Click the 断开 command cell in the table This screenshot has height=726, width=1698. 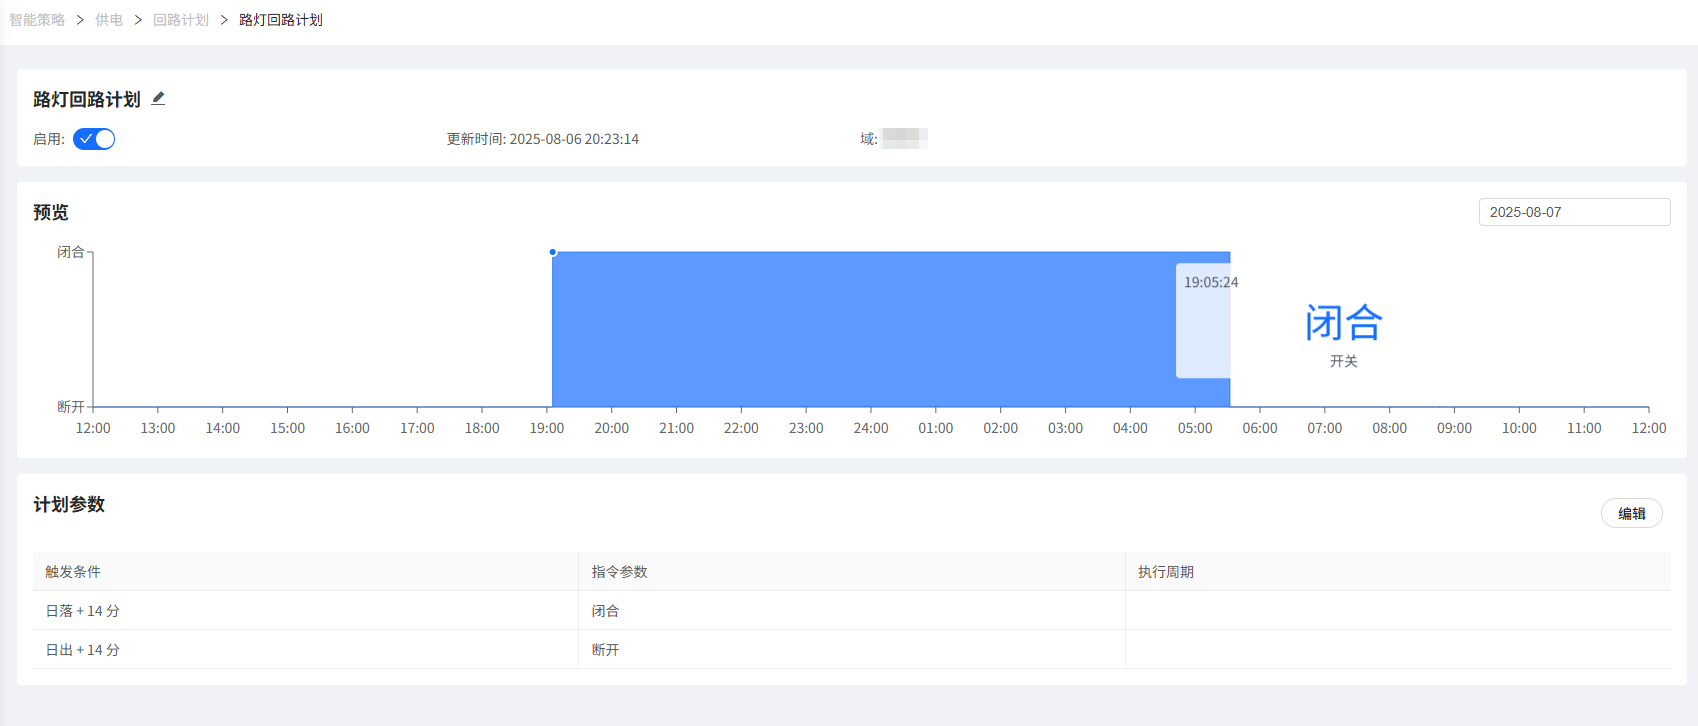tap(852, 649)
